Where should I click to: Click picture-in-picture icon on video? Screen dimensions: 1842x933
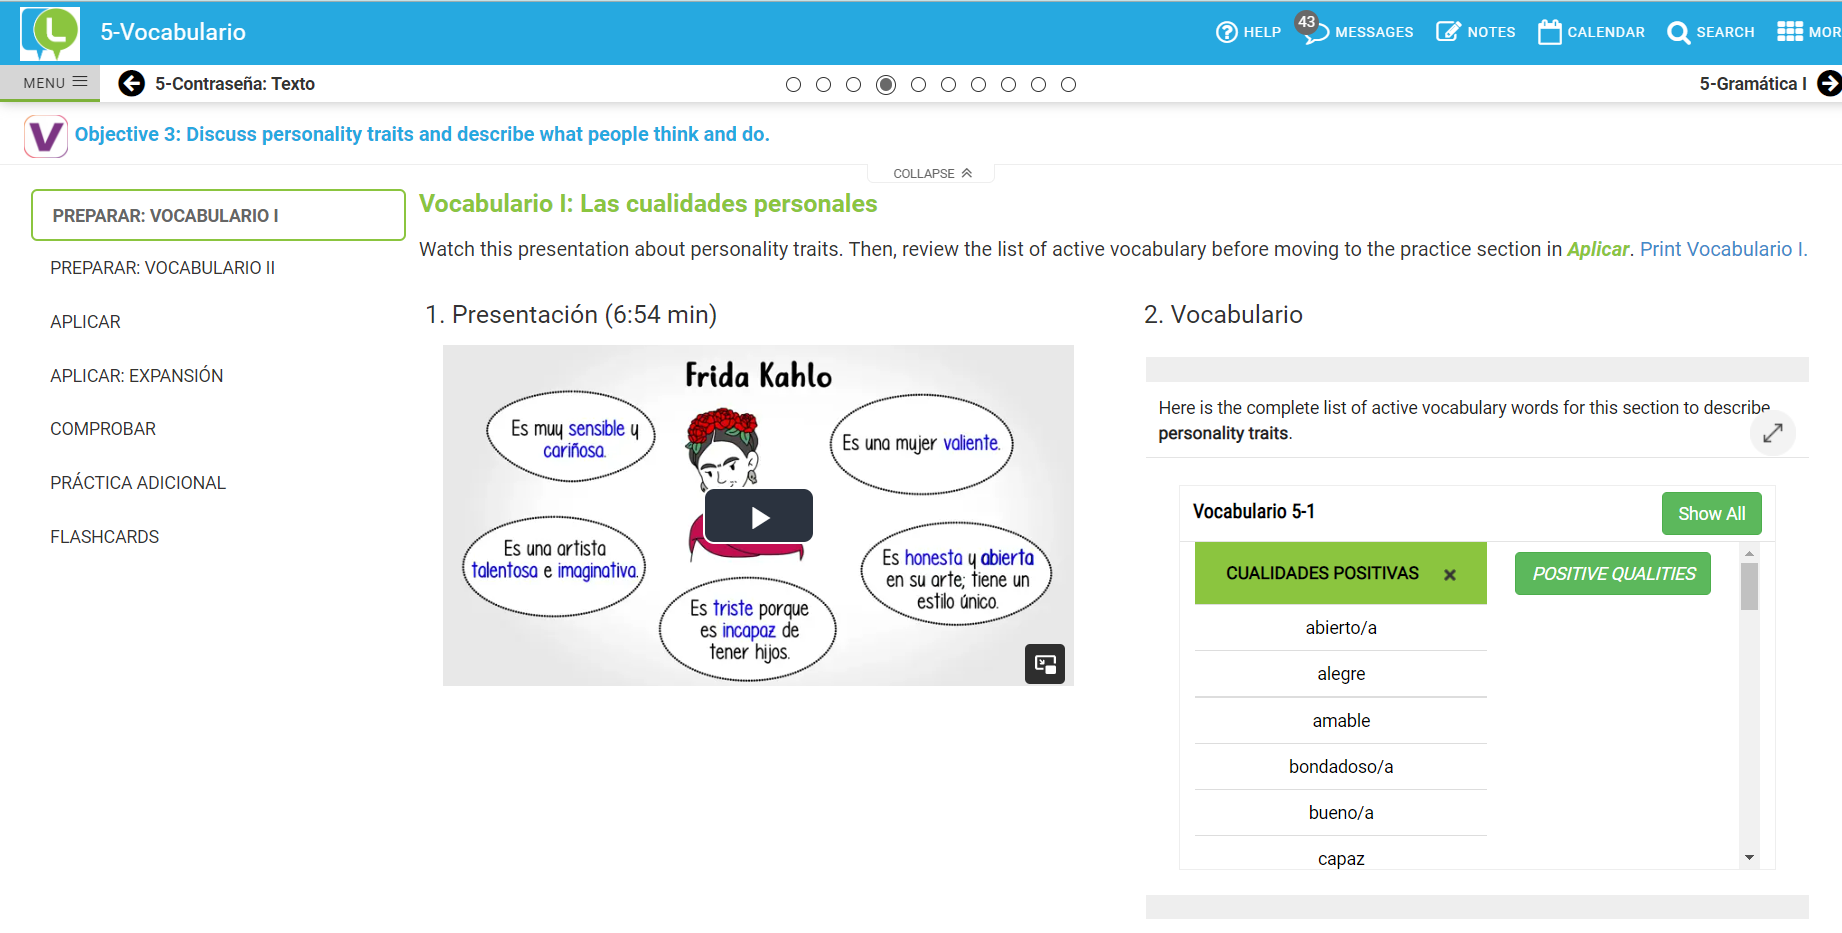coord(1045,664)
